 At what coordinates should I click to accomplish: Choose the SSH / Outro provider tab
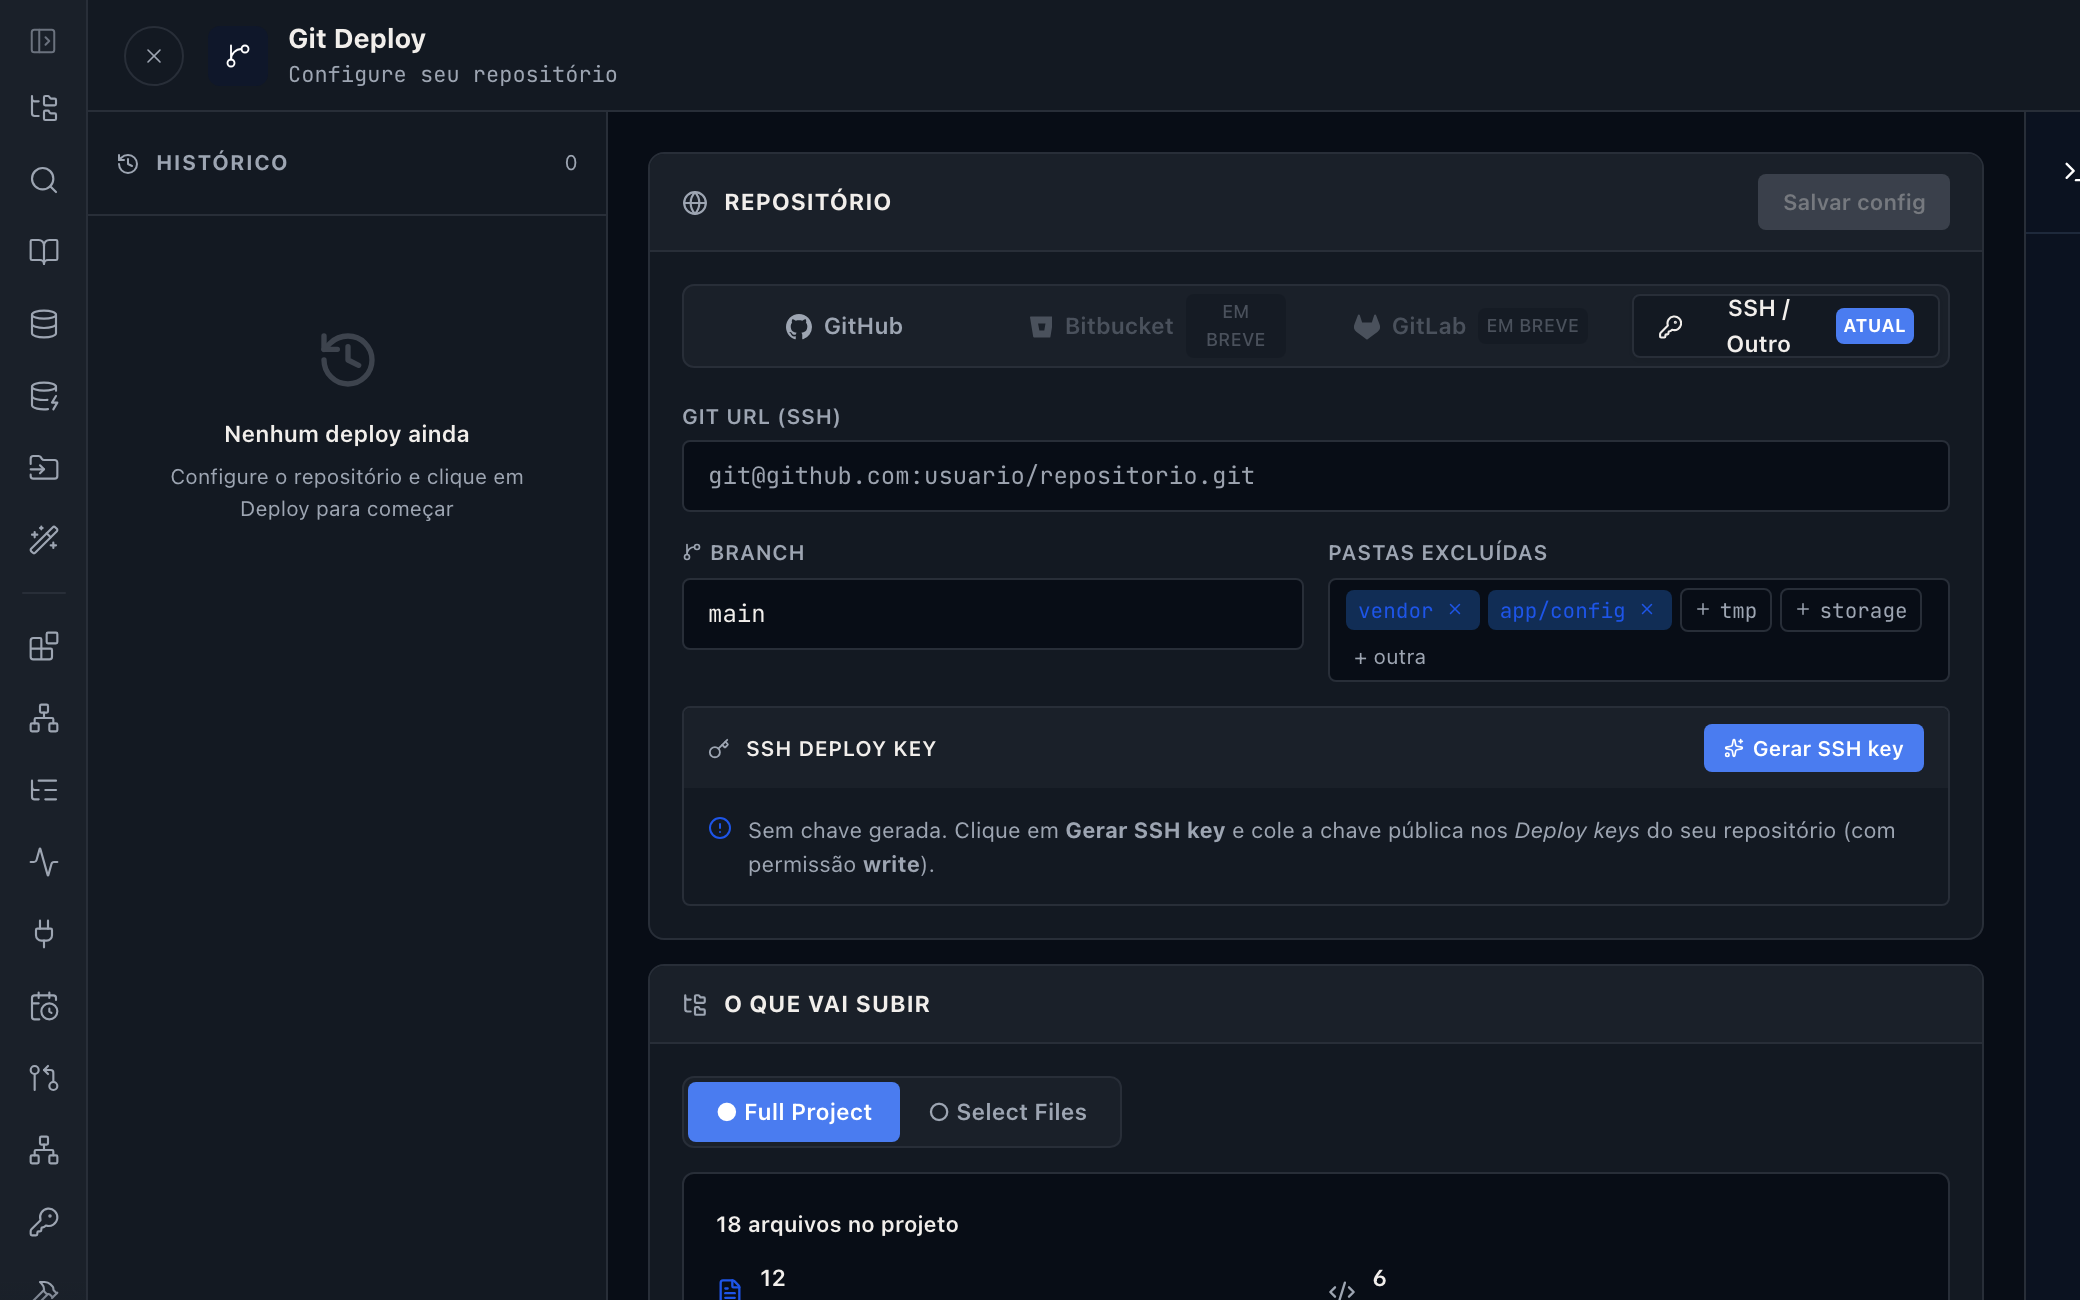(x=1786, y=326)
